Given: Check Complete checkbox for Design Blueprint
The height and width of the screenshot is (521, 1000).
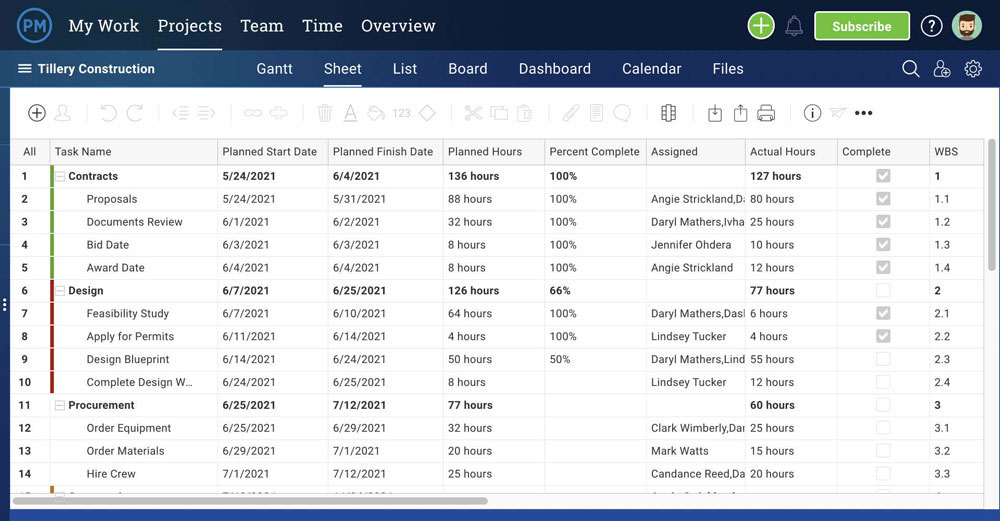Looking at the screenshot, I should pyautogui.click(x=883, y=360).
